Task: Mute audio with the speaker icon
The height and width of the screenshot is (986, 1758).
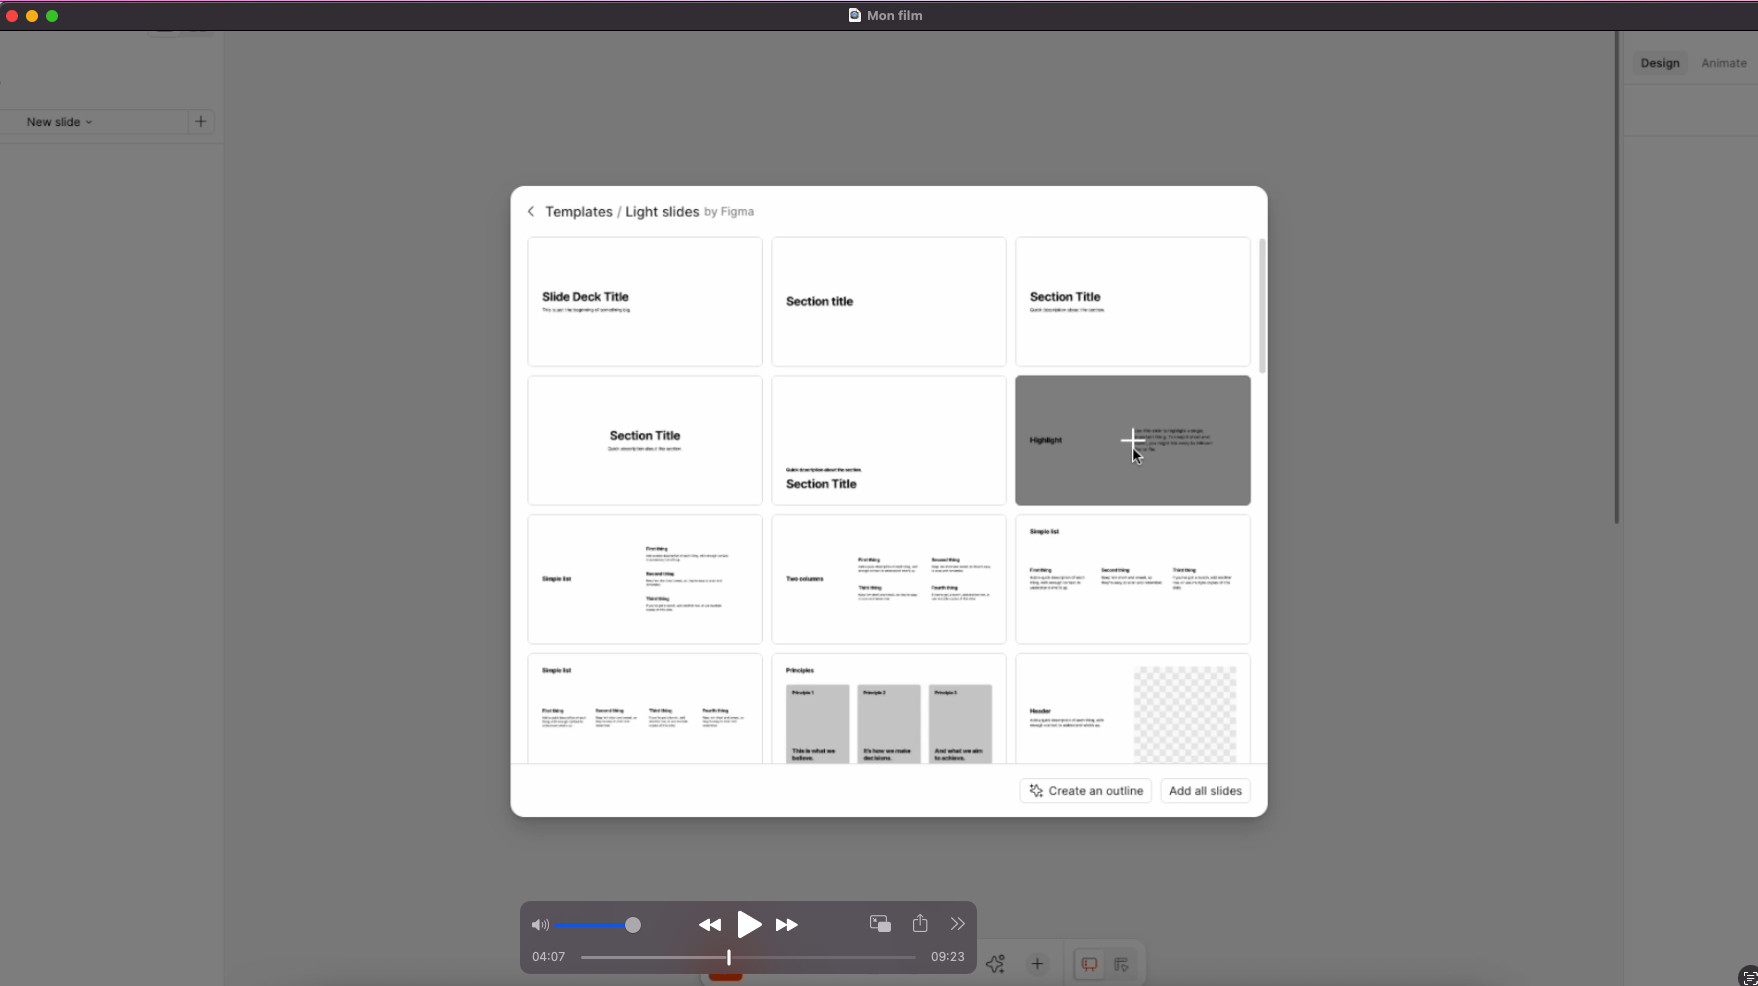Action: coord(540,925)
